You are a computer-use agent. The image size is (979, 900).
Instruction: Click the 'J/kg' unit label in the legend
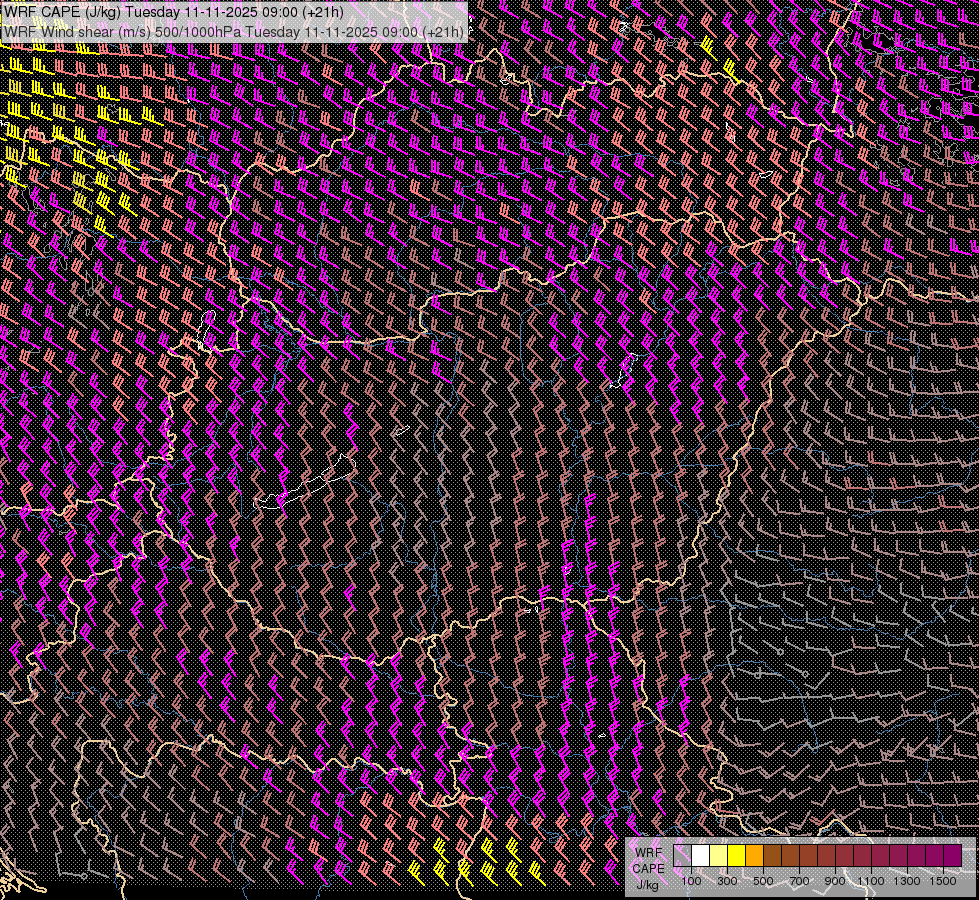coord(647,884)
